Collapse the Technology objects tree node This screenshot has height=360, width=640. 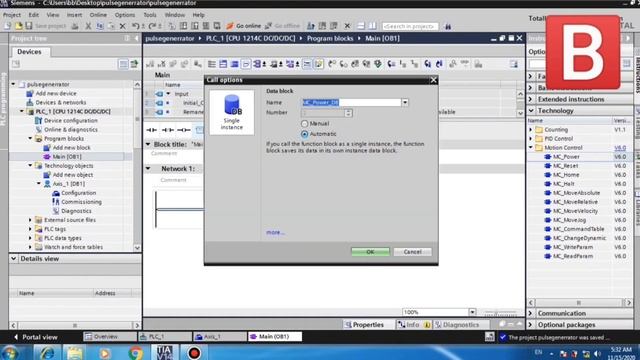click(30, 166)
